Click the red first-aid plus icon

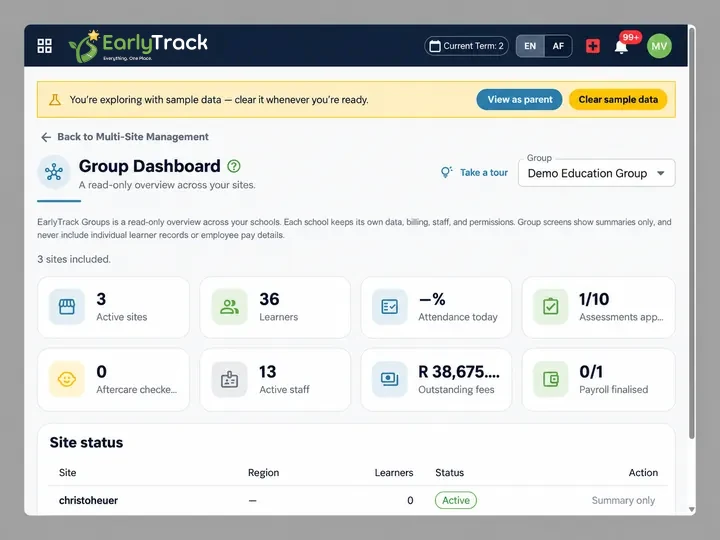593,46
